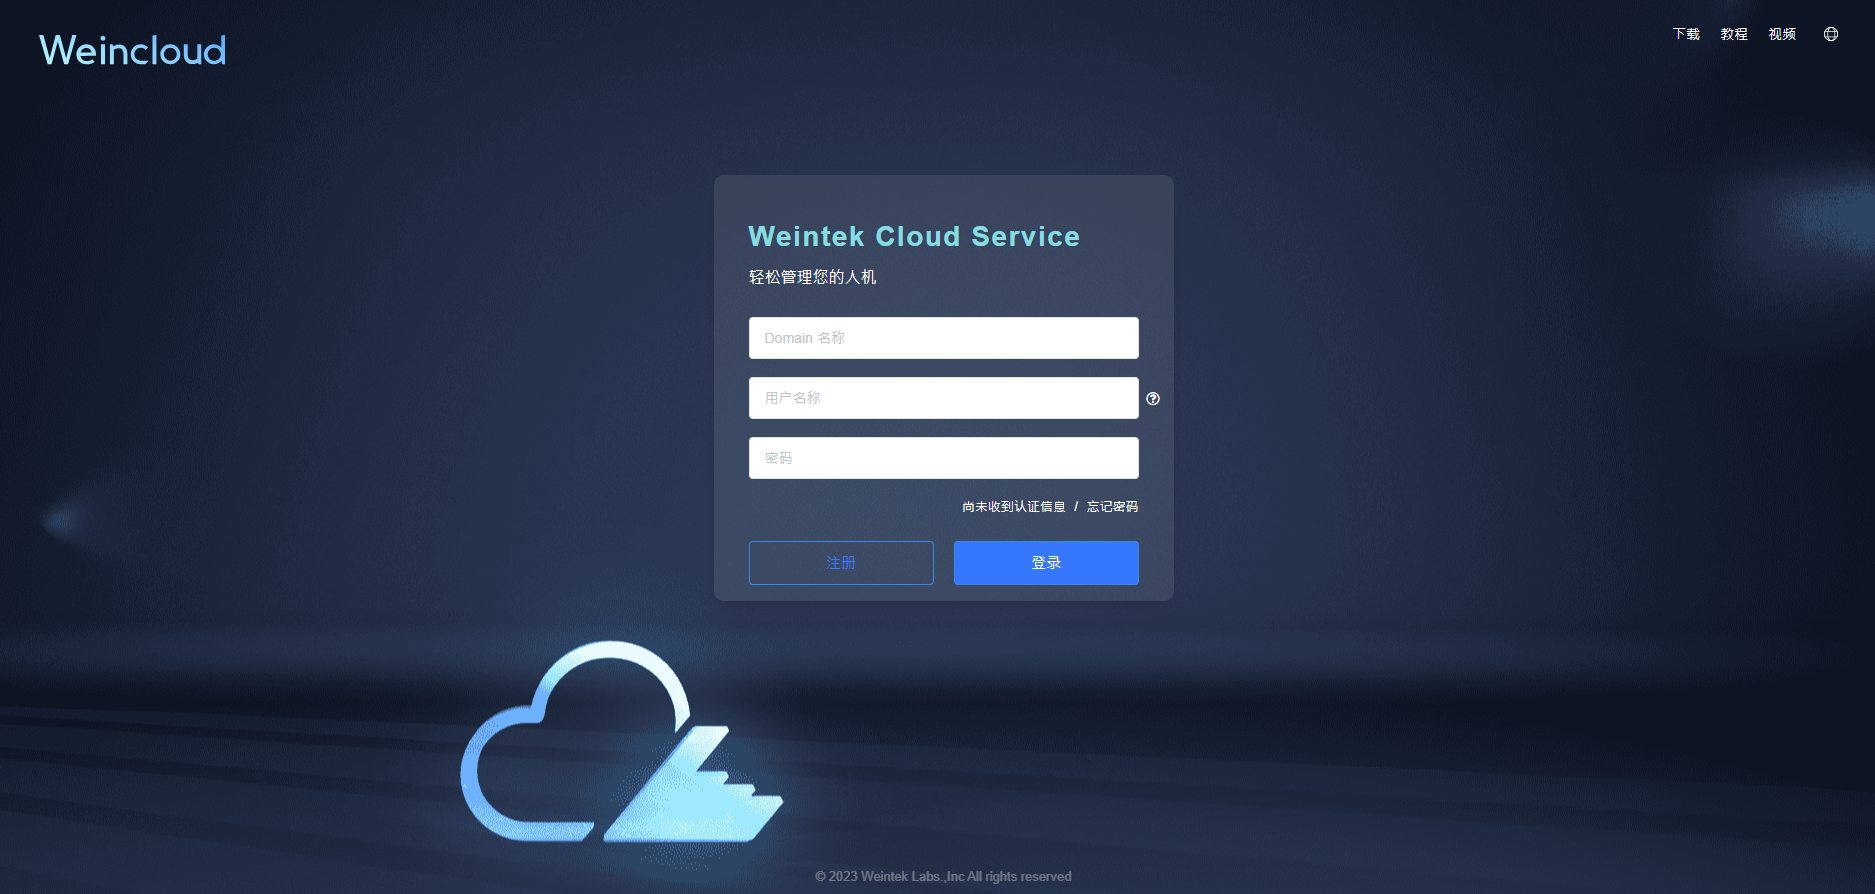The width and height of the screenshot is (1875, 894).
Task: Open the 视频 menu link
Action: [1782, 34]
